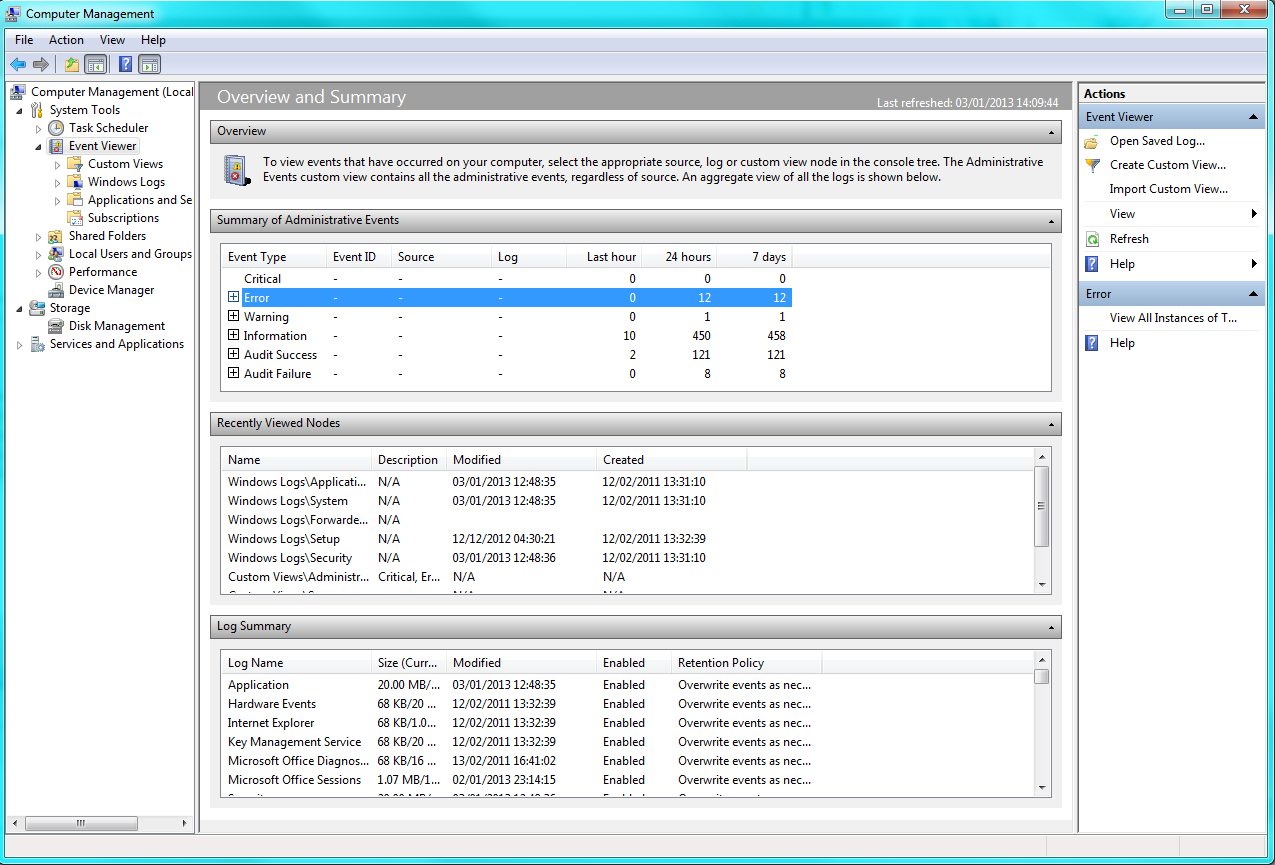Image resolution: width=1275 pixels, height=865 pixels.
Task: Select the Windows Logs\Setup row
Action: coord(628,539)
